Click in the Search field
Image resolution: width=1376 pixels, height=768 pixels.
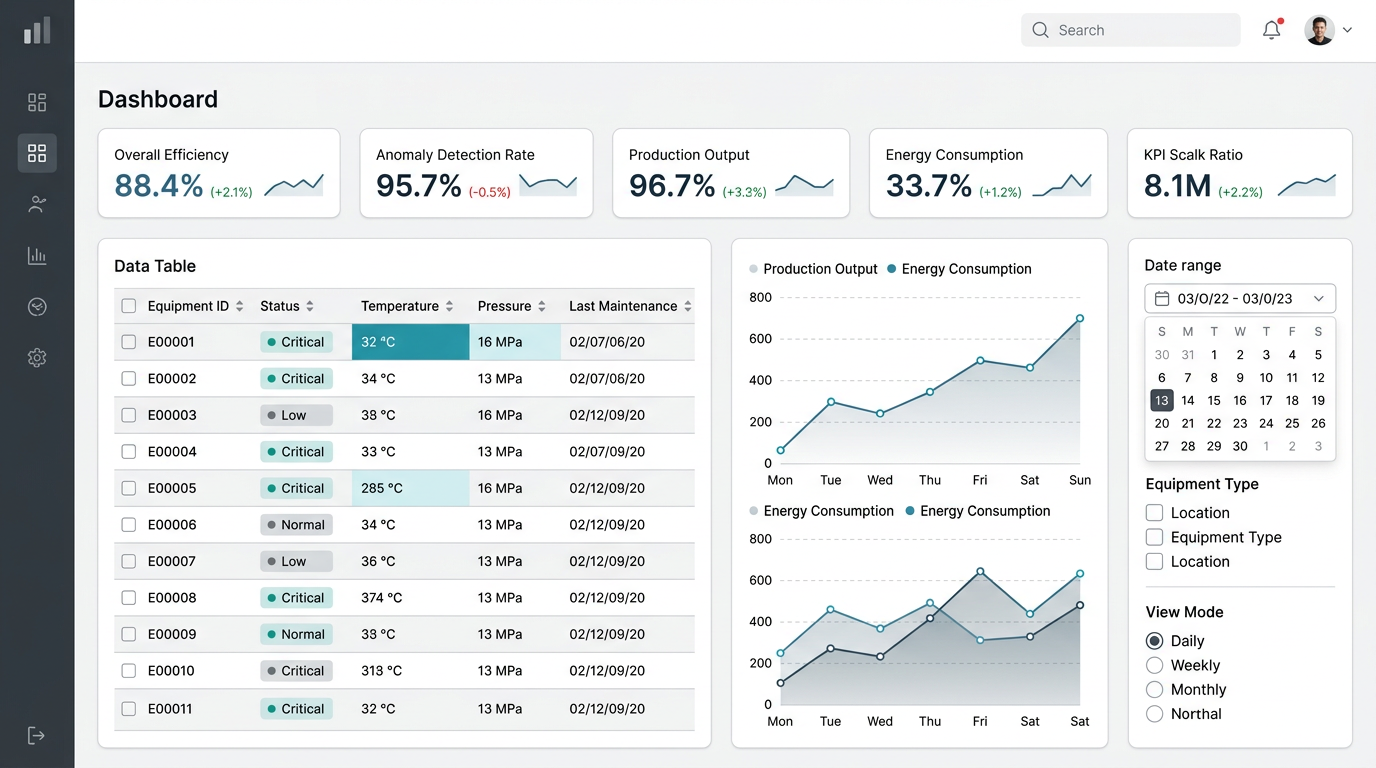pyautogui.click(x=1130, y=30)
